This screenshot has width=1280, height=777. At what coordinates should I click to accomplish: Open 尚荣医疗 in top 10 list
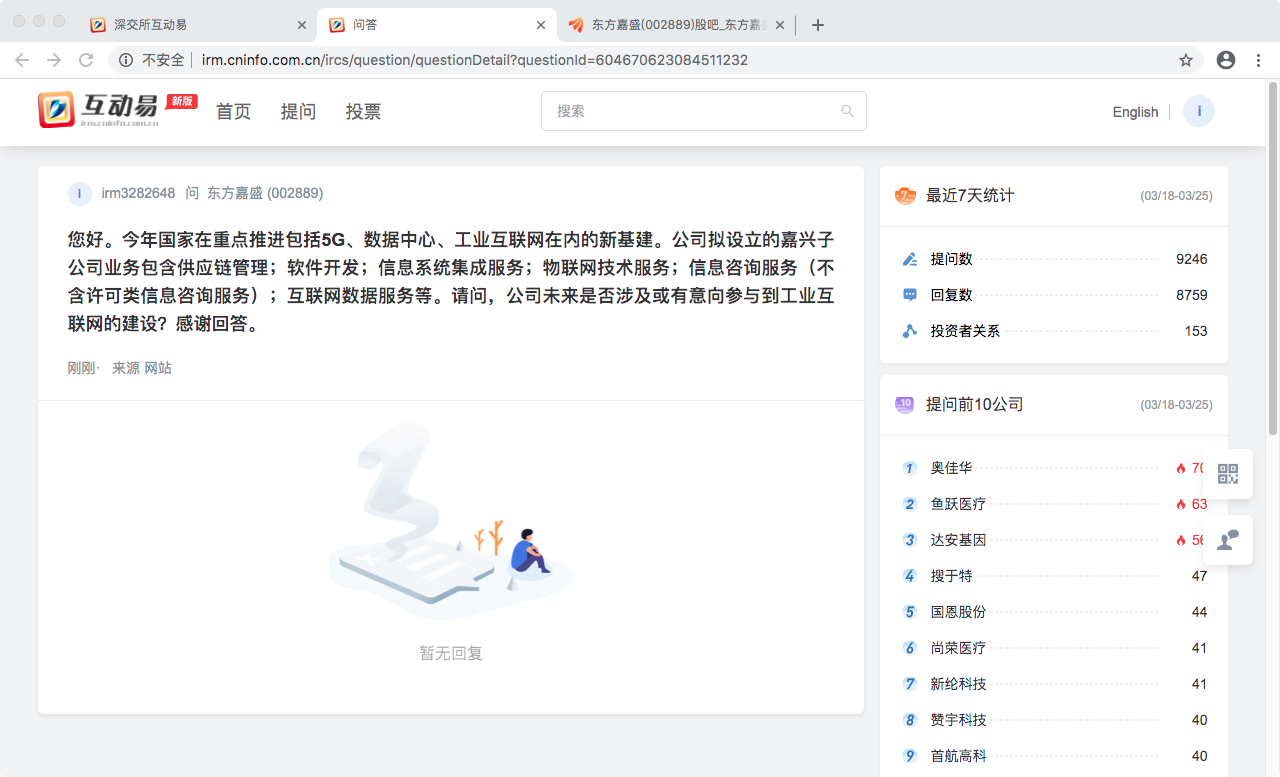click(x=959, y=648)
